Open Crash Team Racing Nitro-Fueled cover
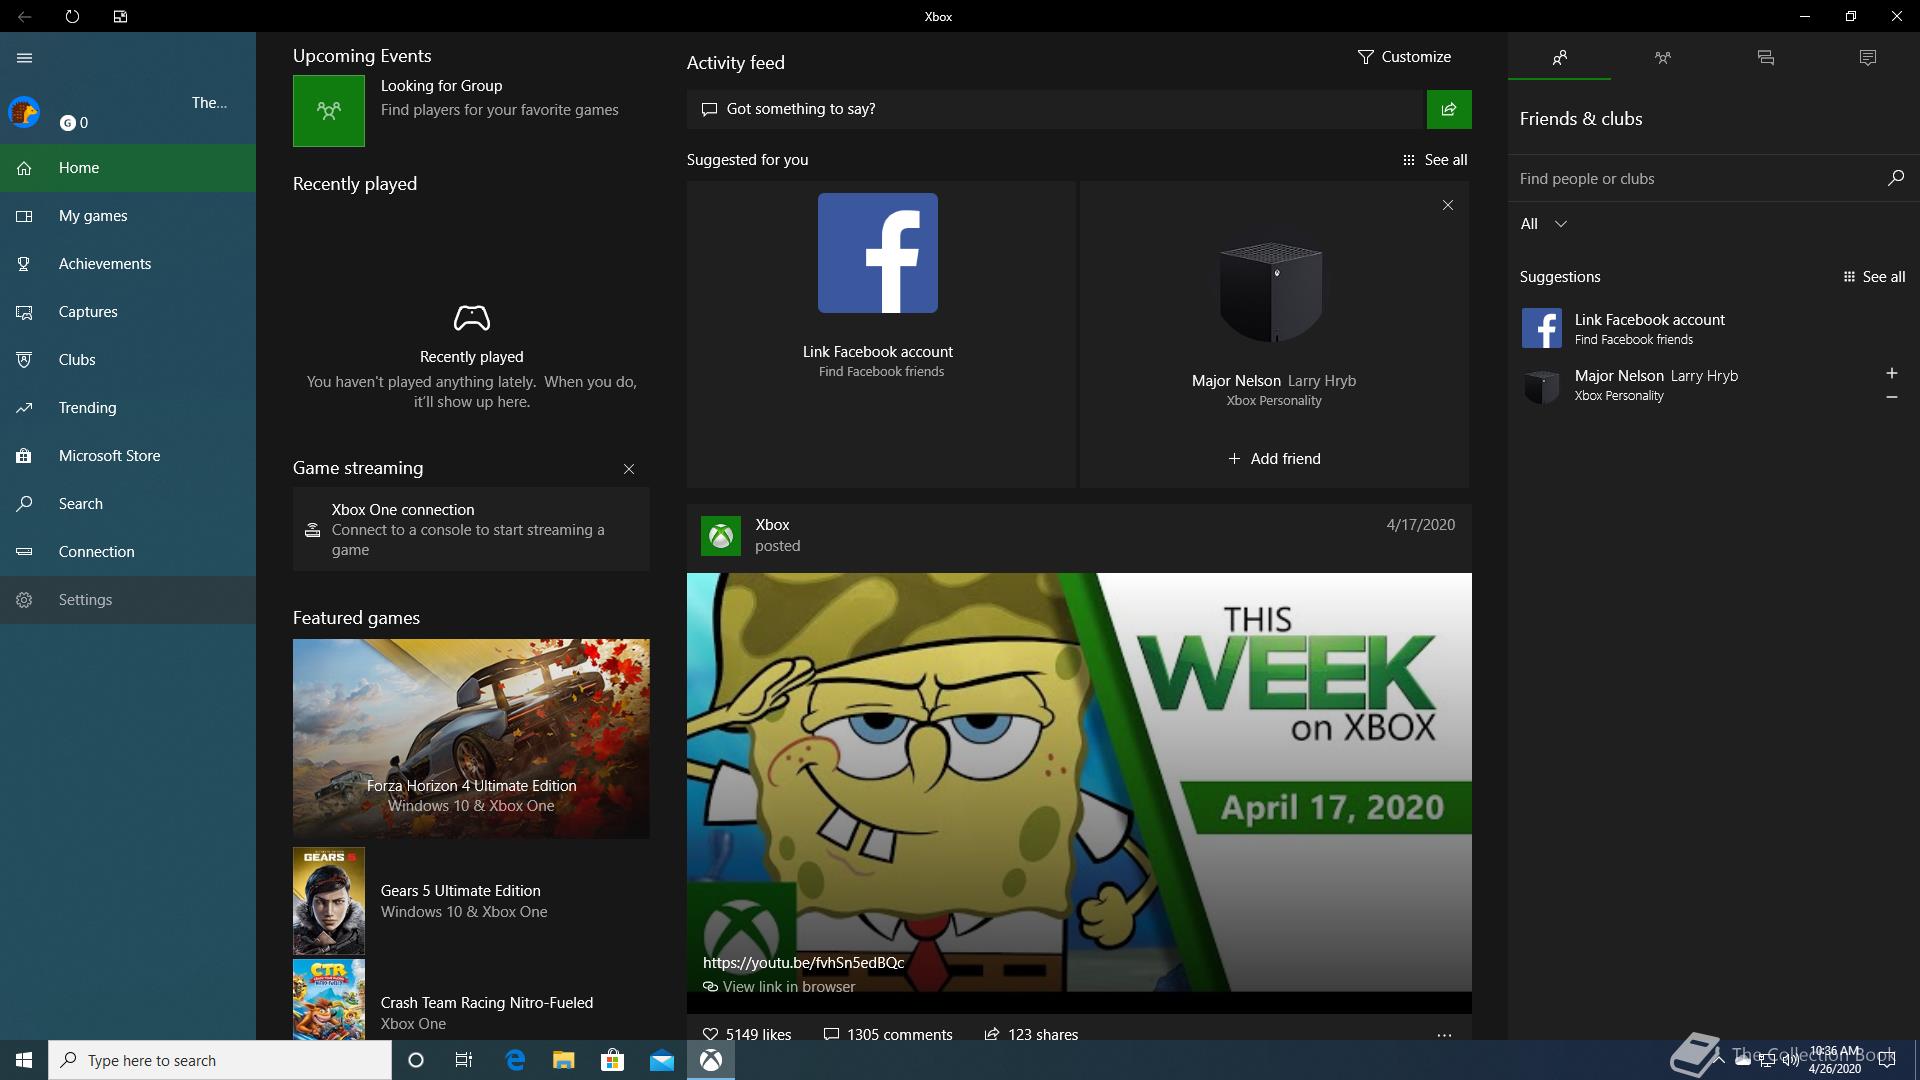This screenshot has height=1080, width=1920. point(329,1000)
